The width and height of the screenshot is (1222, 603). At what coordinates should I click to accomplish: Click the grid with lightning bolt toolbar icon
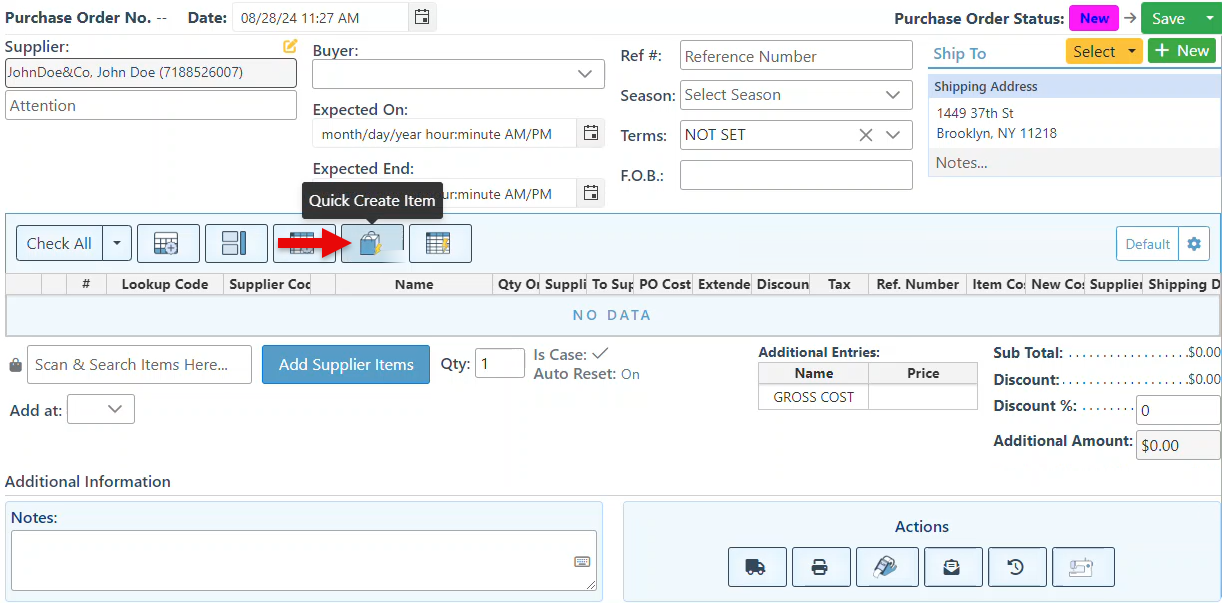[439, 244]
